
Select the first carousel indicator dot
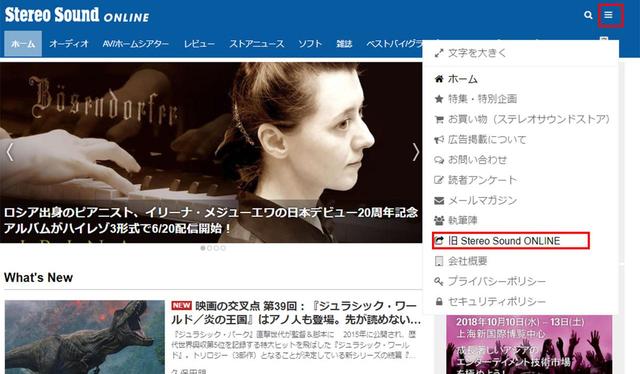[x=203, y=248]
